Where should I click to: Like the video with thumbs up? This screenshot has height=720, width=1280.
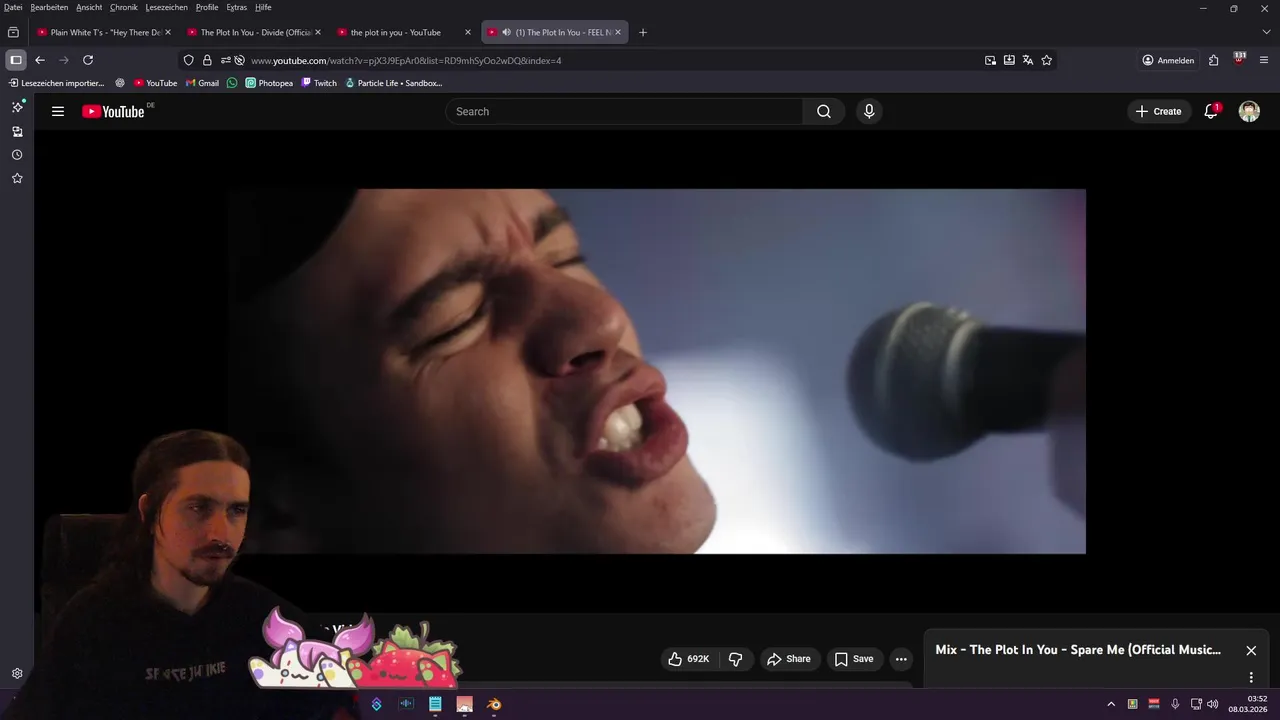point(689,659)
